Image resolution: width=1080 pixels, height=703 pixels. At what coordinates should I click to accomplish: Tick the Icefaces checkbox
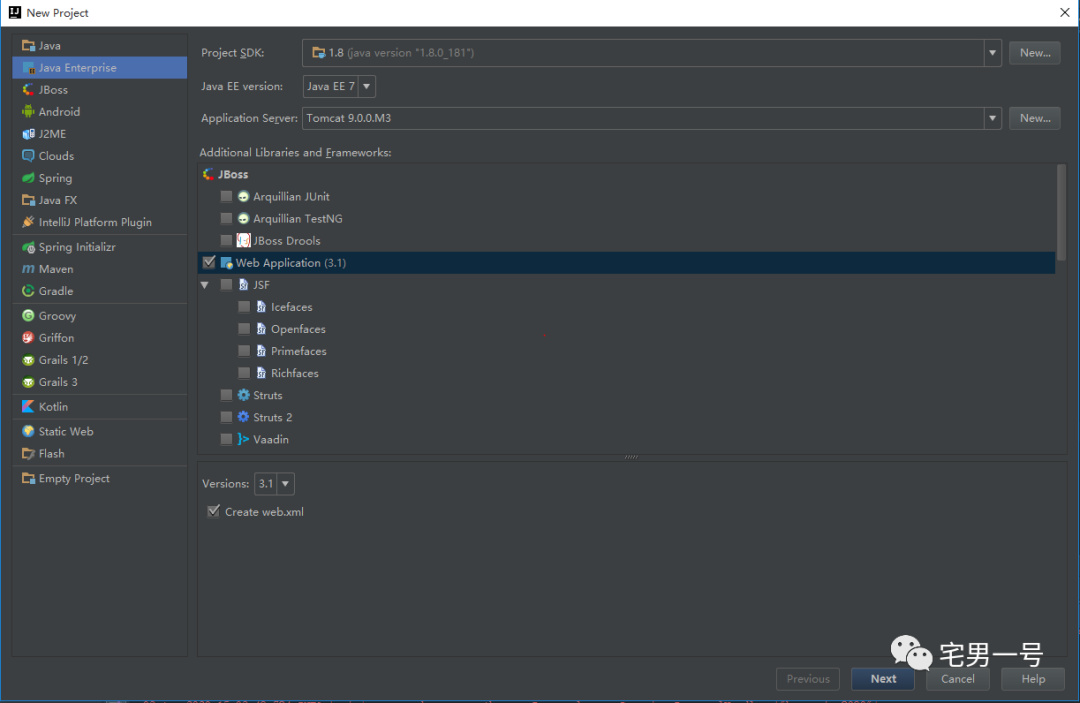(x=244, y=306)
